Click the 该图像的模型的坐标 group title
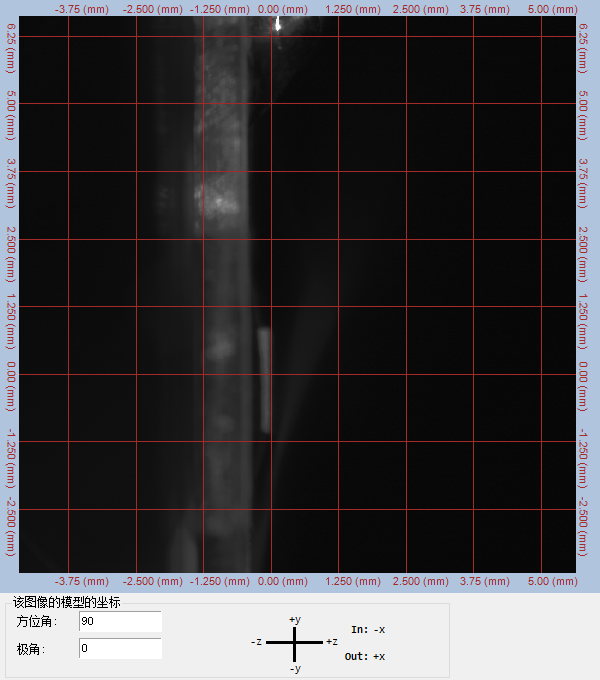 click(66, 602)
